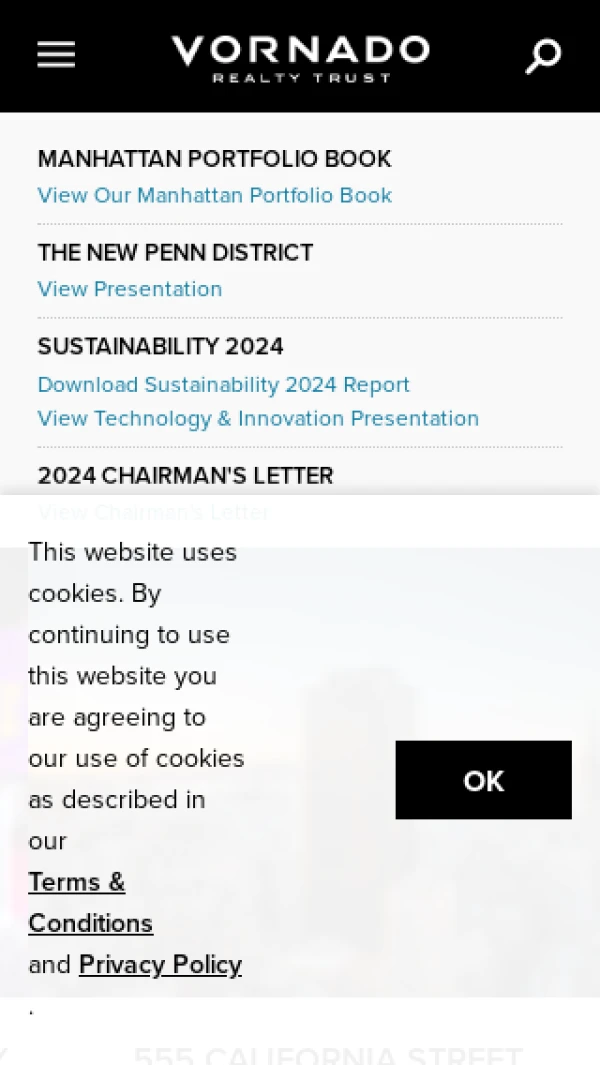Click the VORNADO wordmark logo
Image resolution: width=600 pixels, height=1065 pixels.
pos(300,49)
